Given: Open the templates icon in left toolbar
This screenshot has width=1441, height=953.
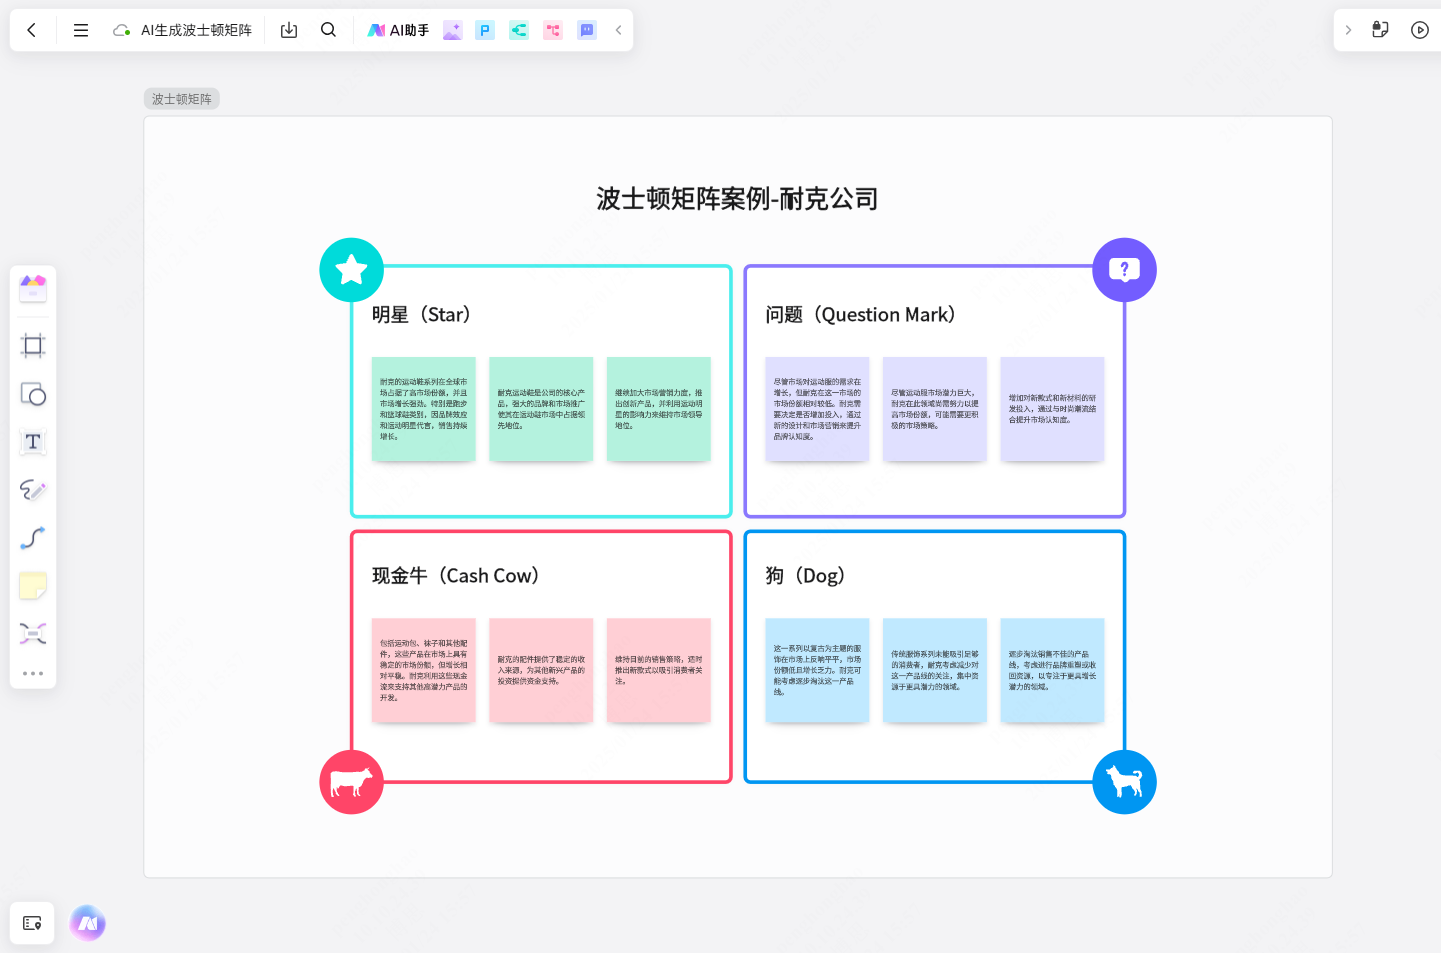Looking at the screenshot, I should (33, 289).
